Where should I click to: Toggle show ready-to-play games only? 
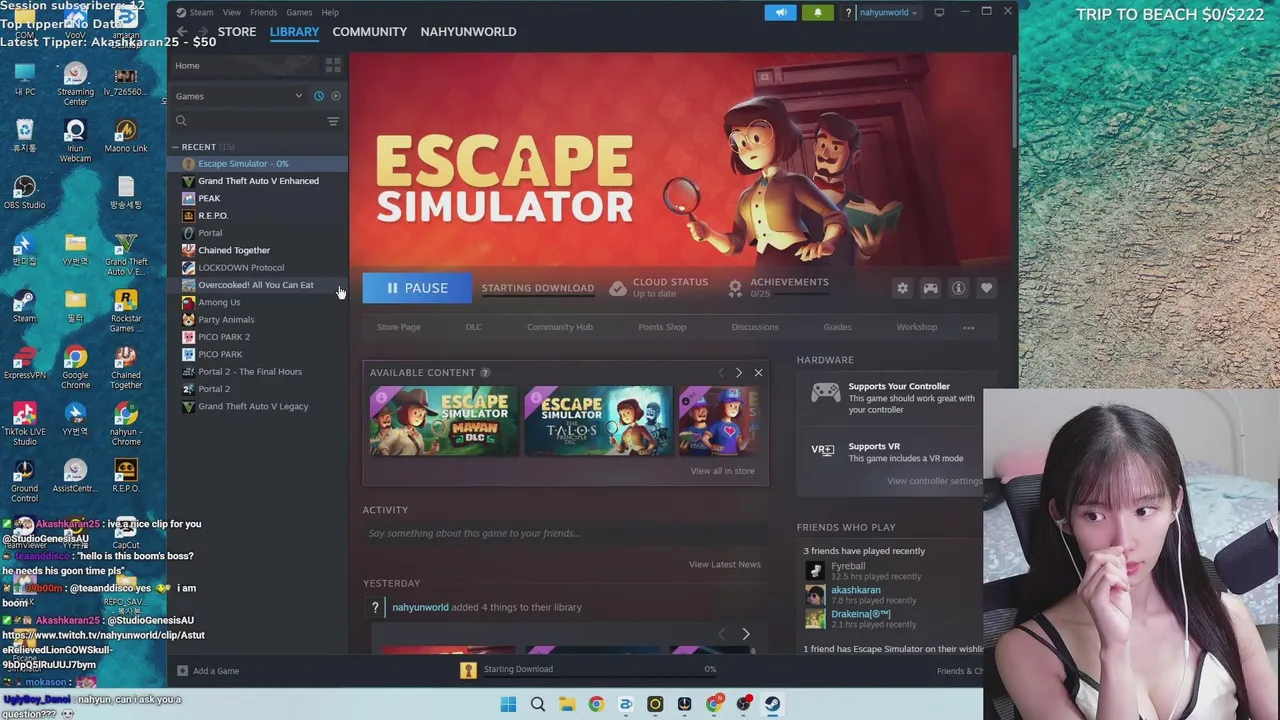click(x=336, y=96)
